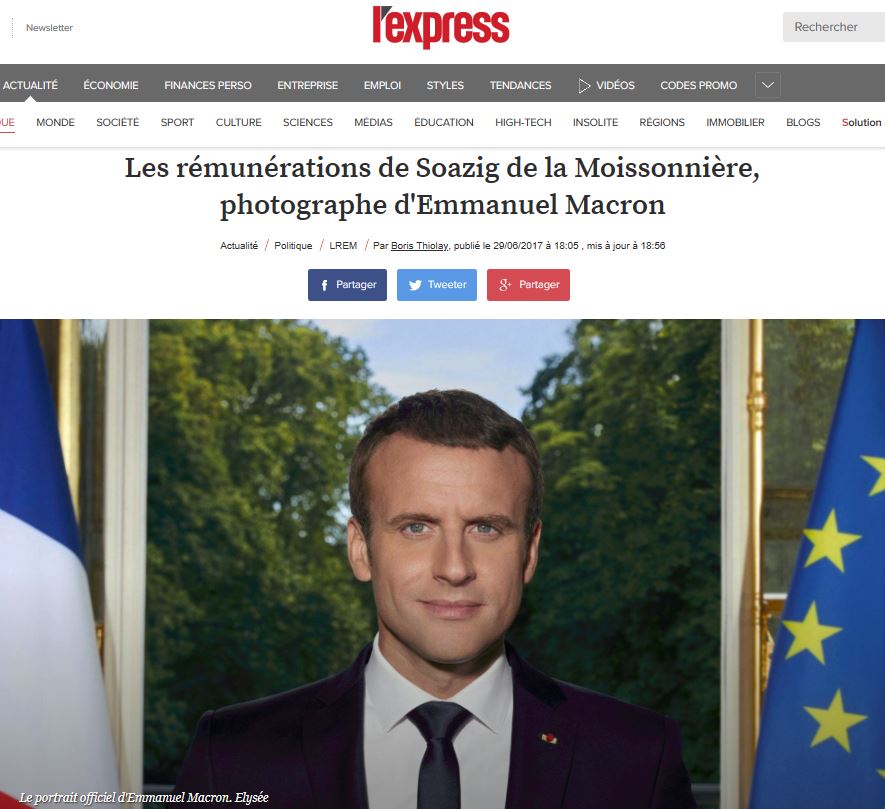Click the LREM breadcrumb link
The height and width of the screenshot is (809, 885).
pos(343,246)
